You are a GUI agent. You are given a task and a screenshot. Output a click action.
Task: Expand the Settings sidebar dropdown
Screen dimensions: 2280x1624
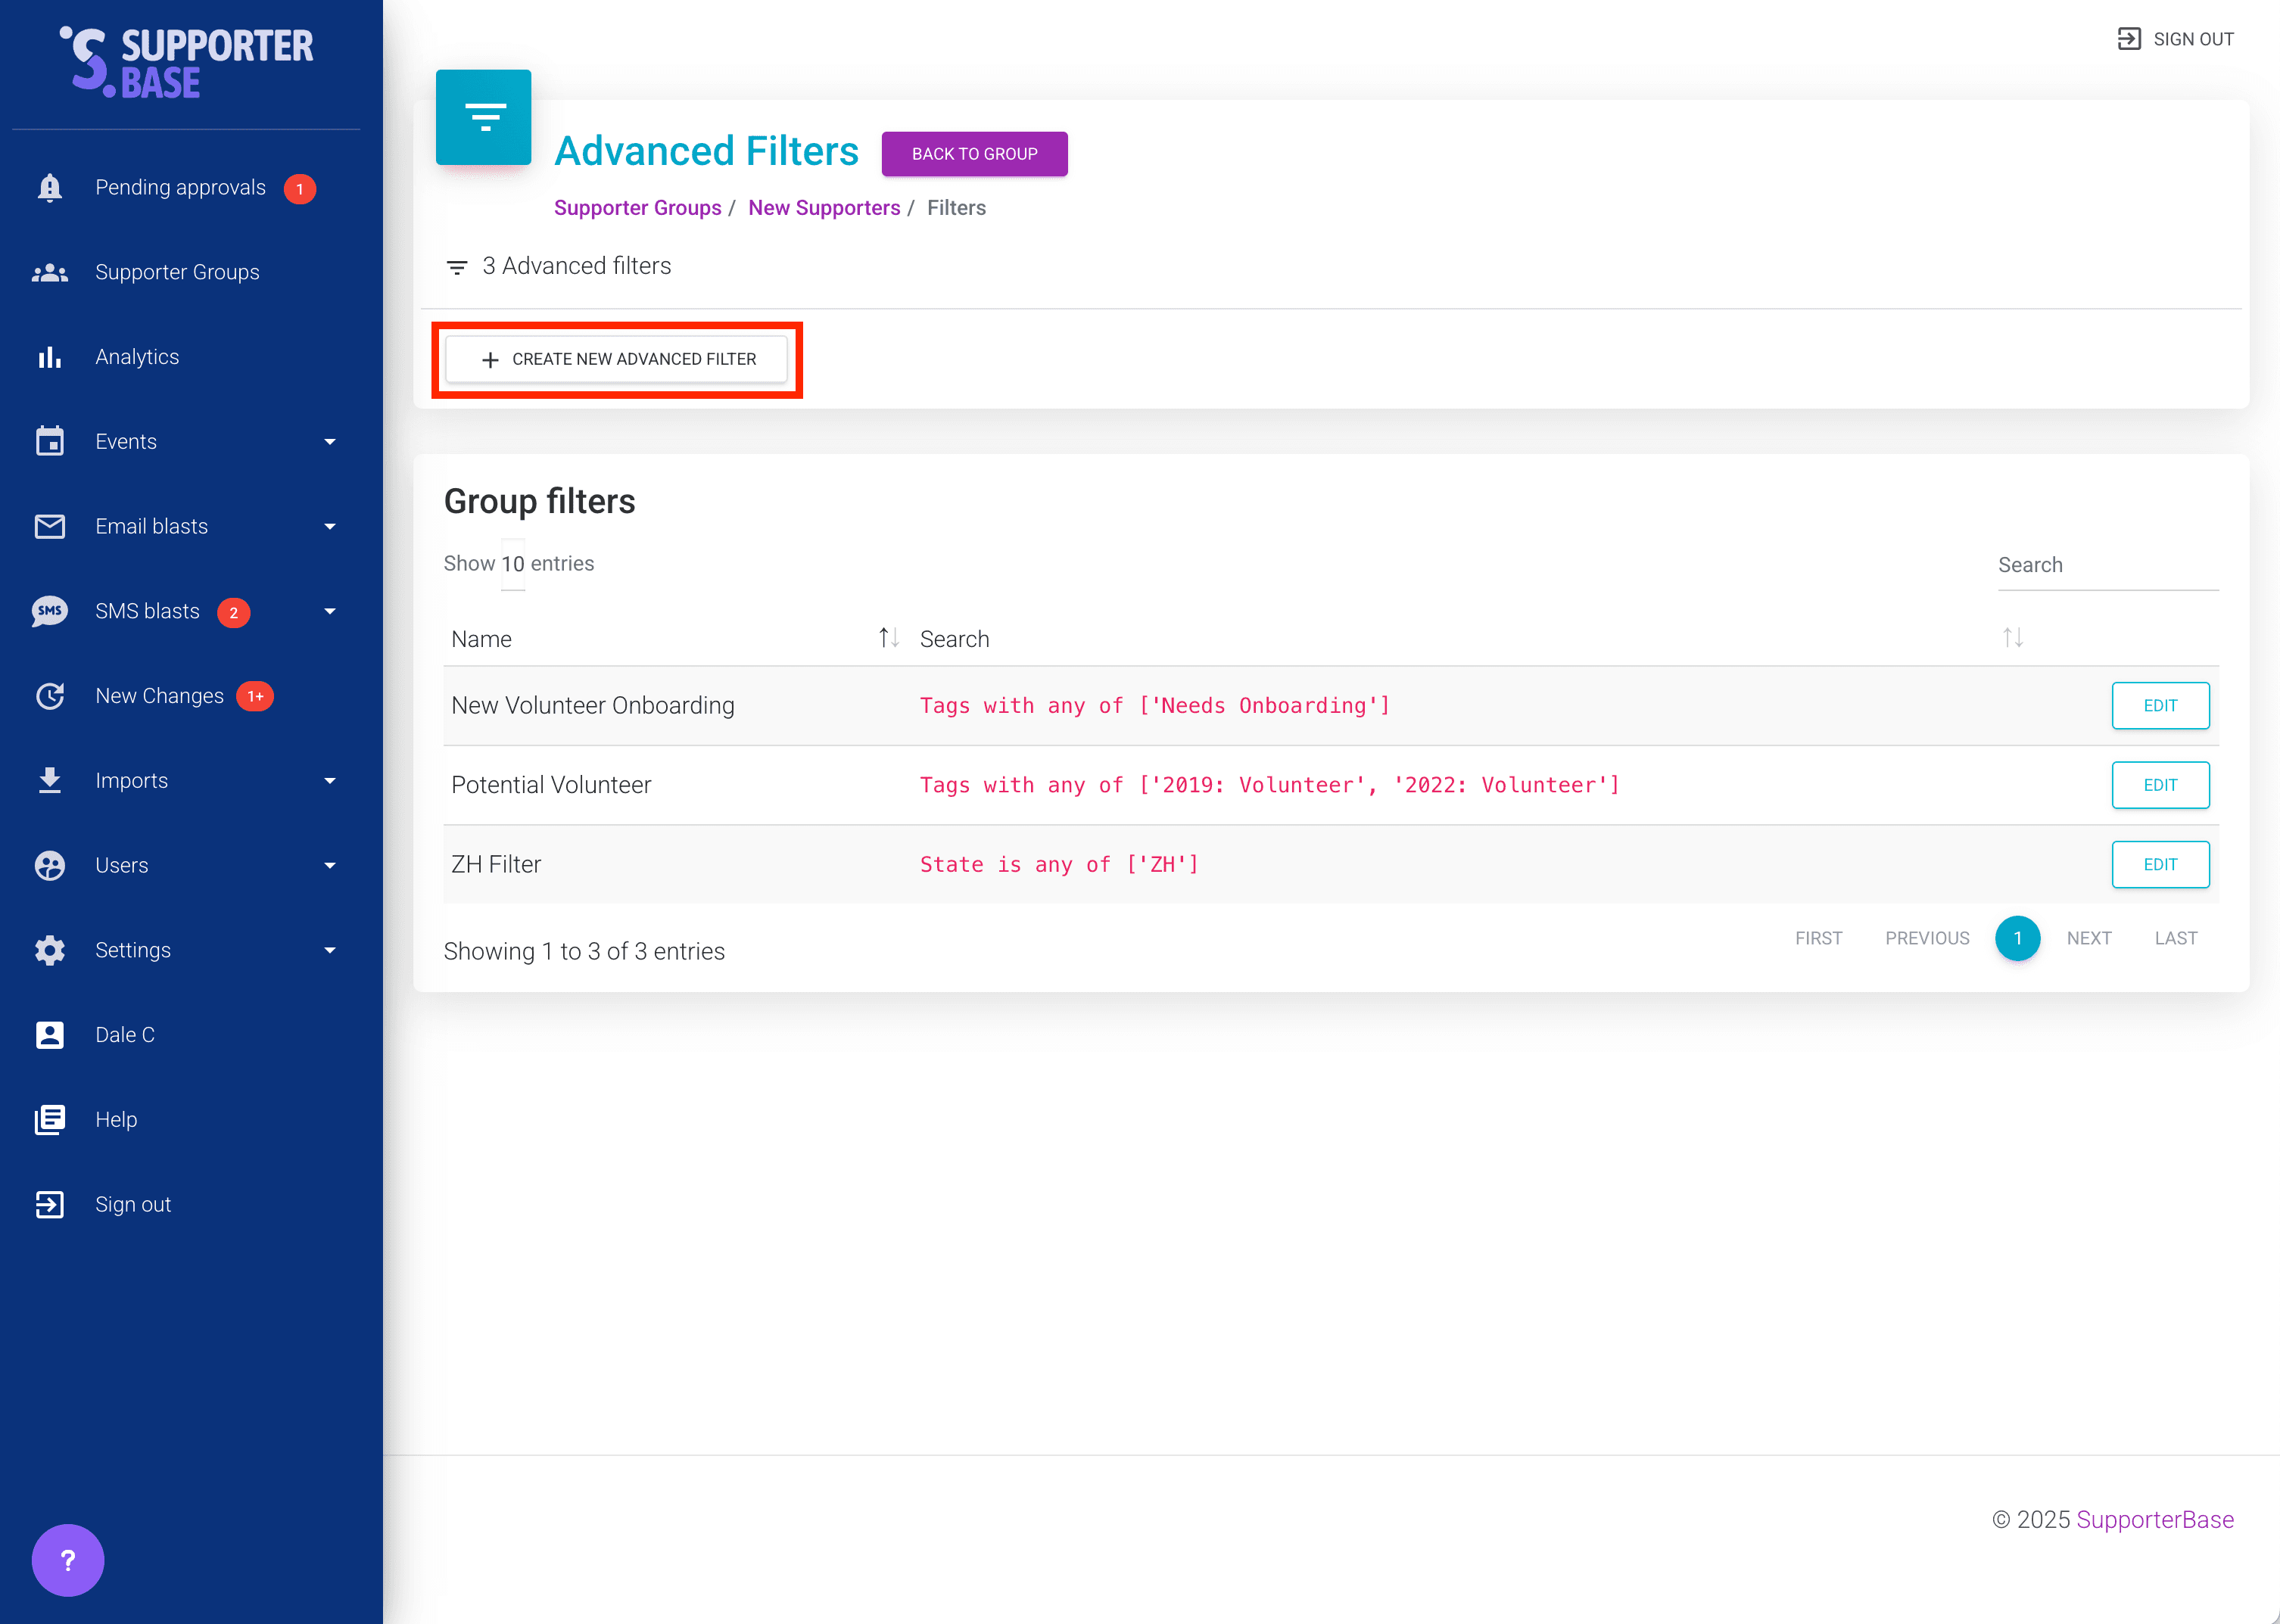point(329,950)
